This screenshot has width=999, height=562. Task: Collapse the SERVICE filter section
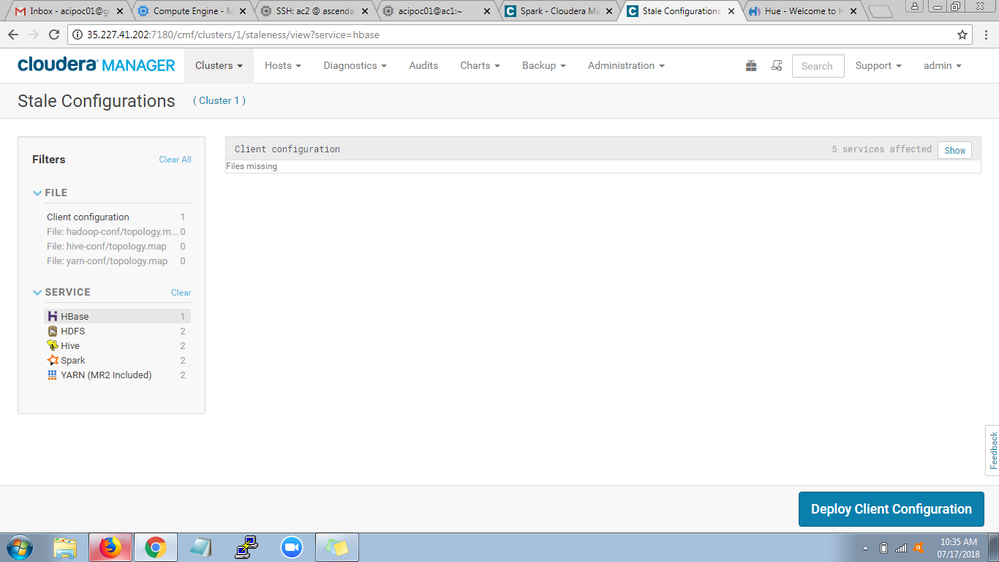pos(37,292)
